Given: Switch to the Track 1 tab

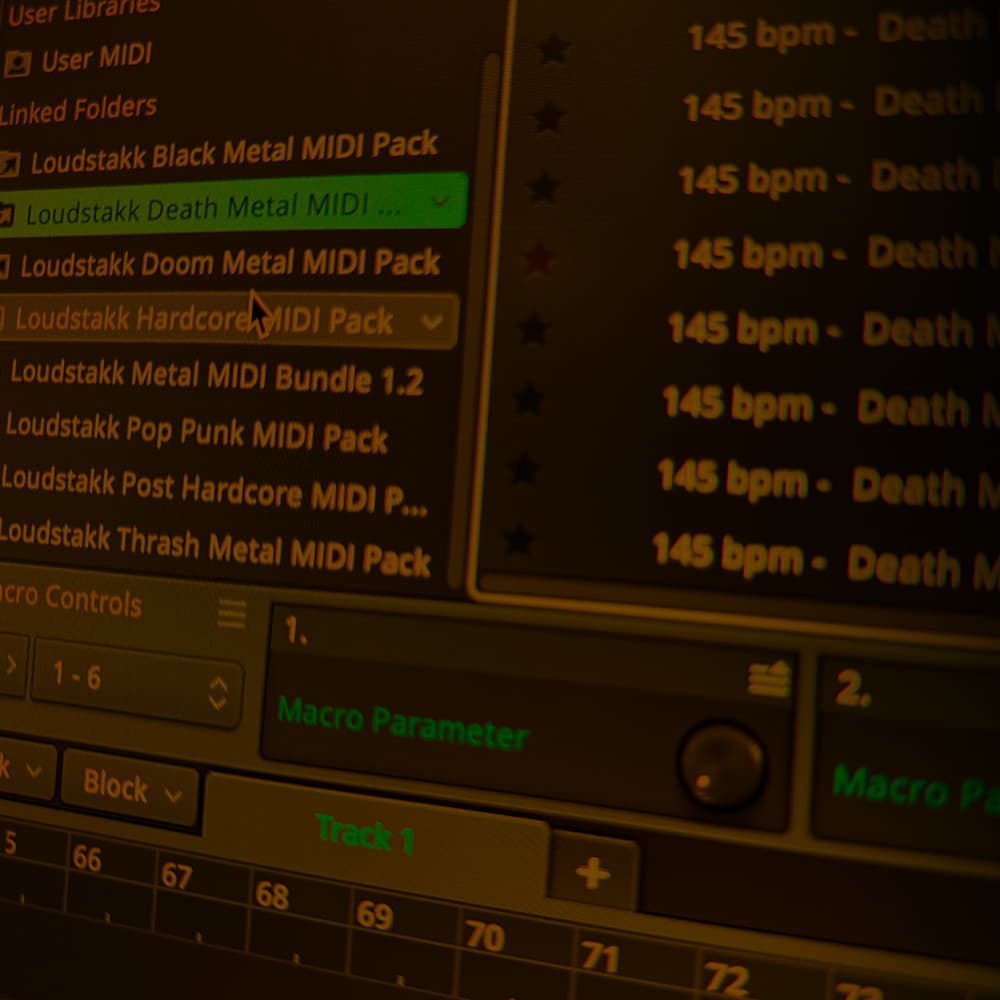Looking at the screenshot, I should pos(364,833).
